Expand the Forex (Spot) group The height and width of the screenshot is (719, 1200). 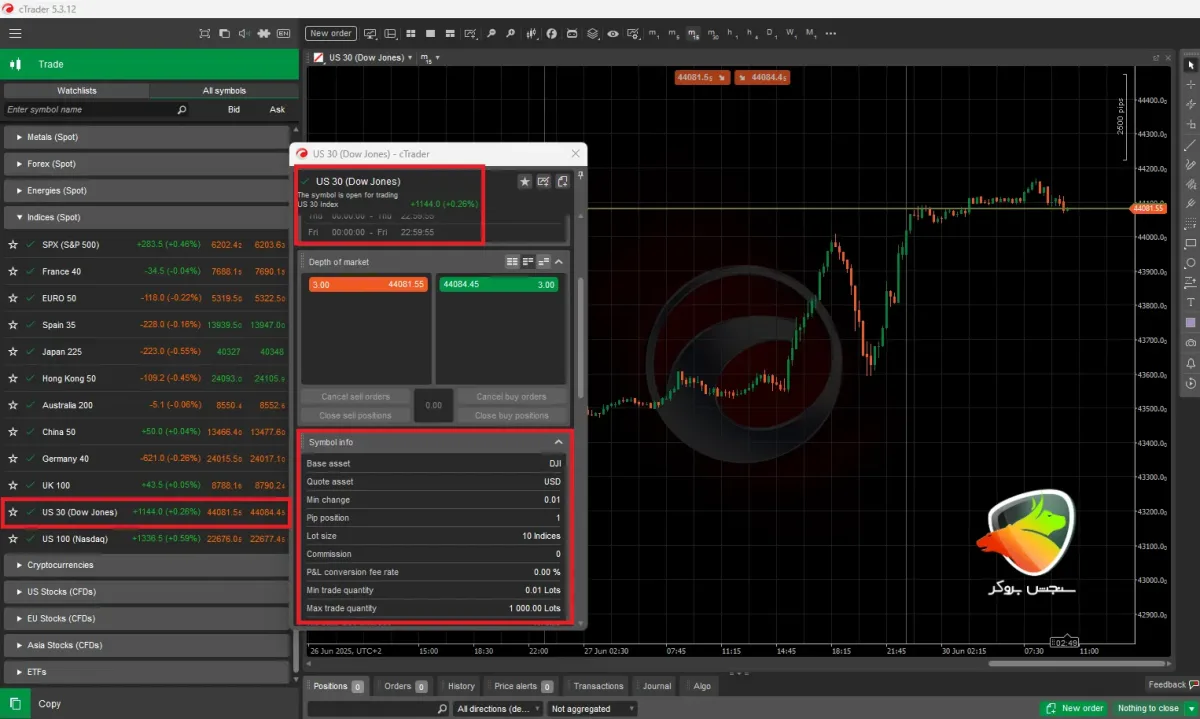[147, 164]
